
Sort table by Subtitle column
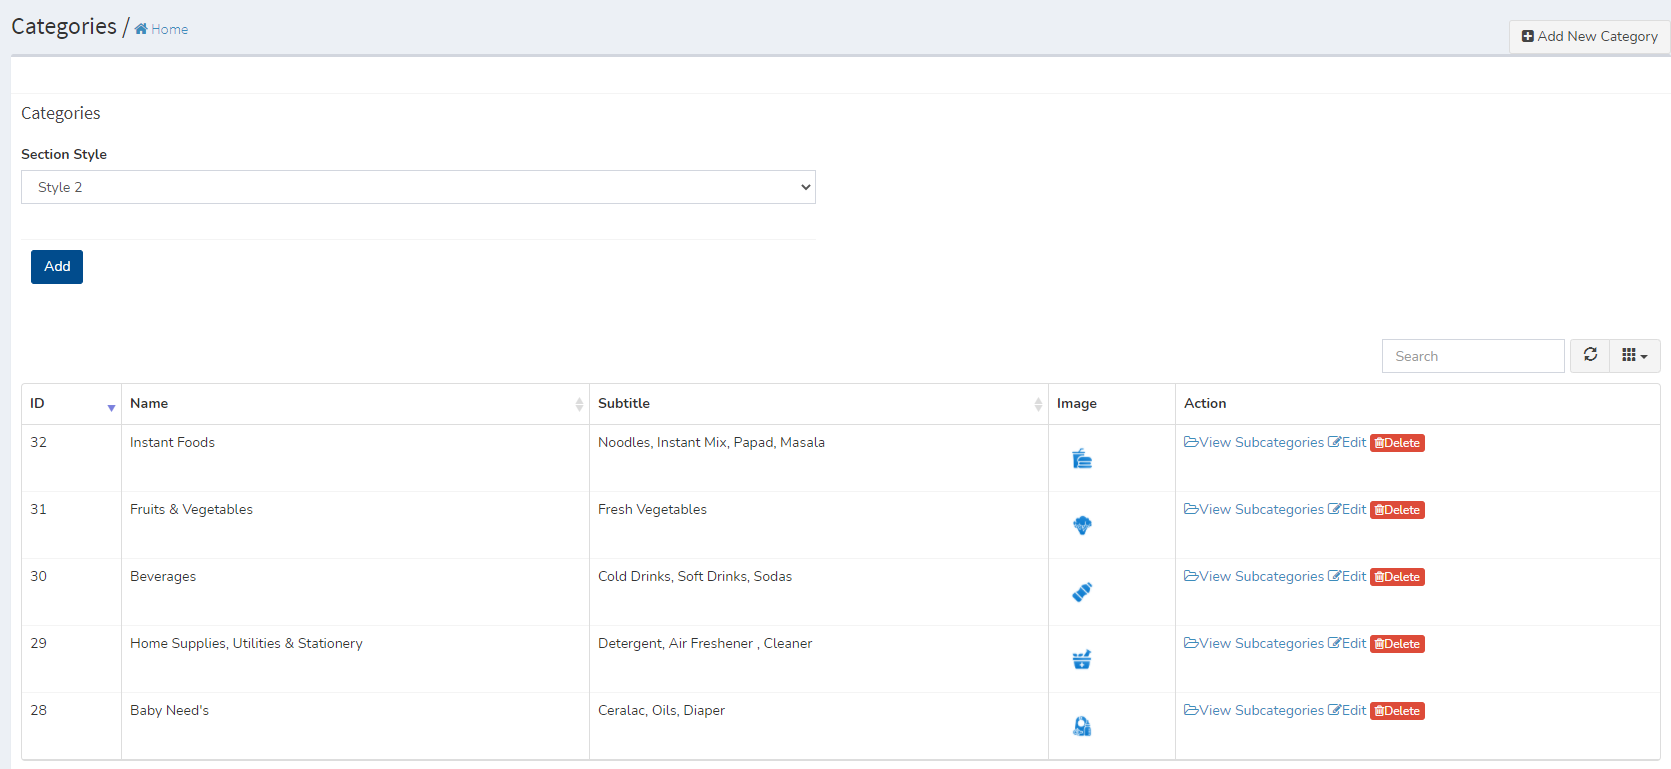coord(819,404)
